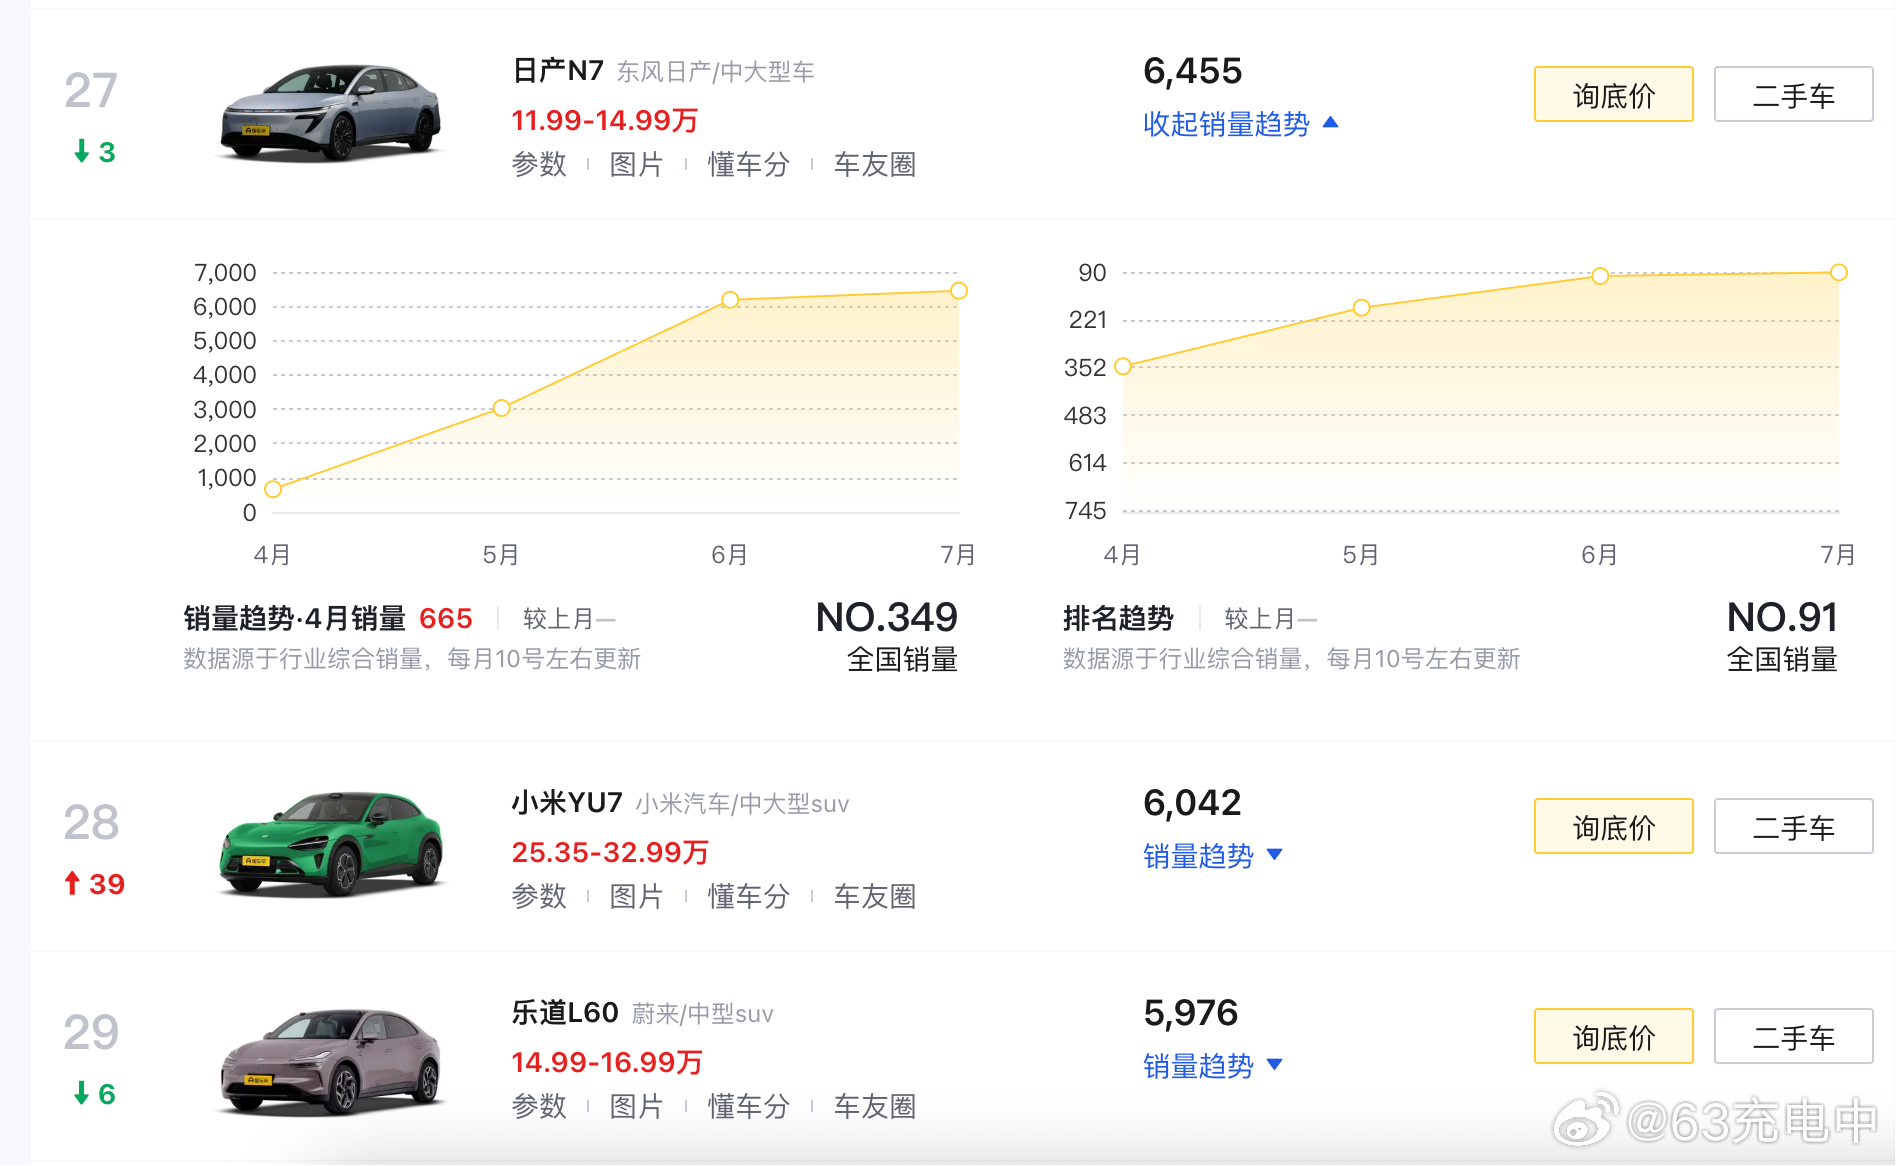Select the 5月 point on ranking chart
This screenshot has height=1166, width=1896.
tap(1361, 308)
